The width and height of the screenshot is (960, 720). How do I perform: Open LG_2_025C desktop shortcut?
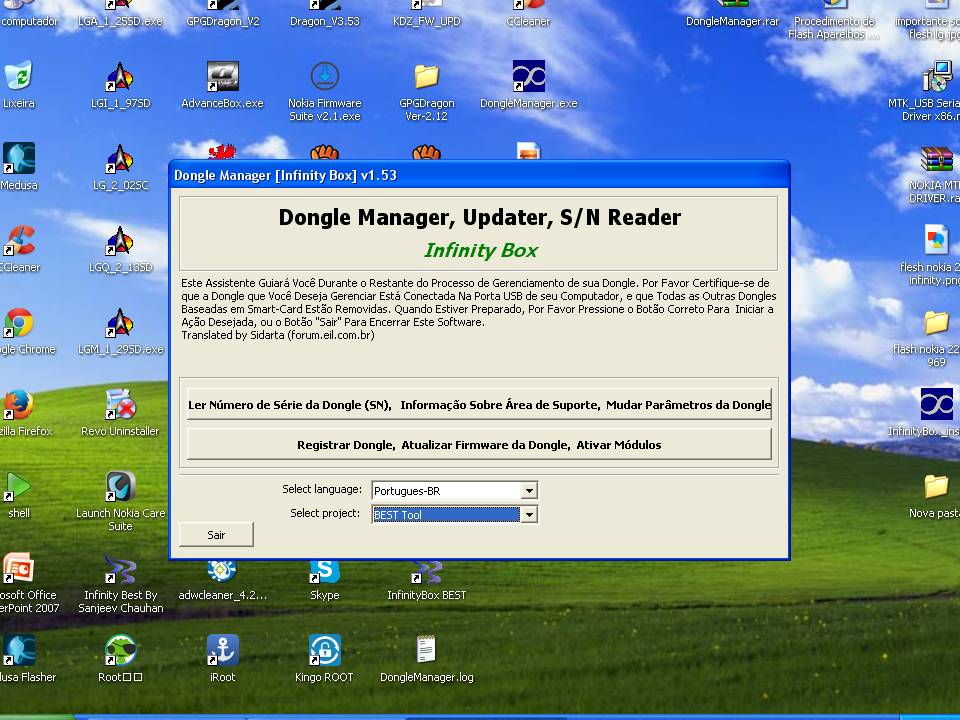pyautogui.click(x=120, y=159)
